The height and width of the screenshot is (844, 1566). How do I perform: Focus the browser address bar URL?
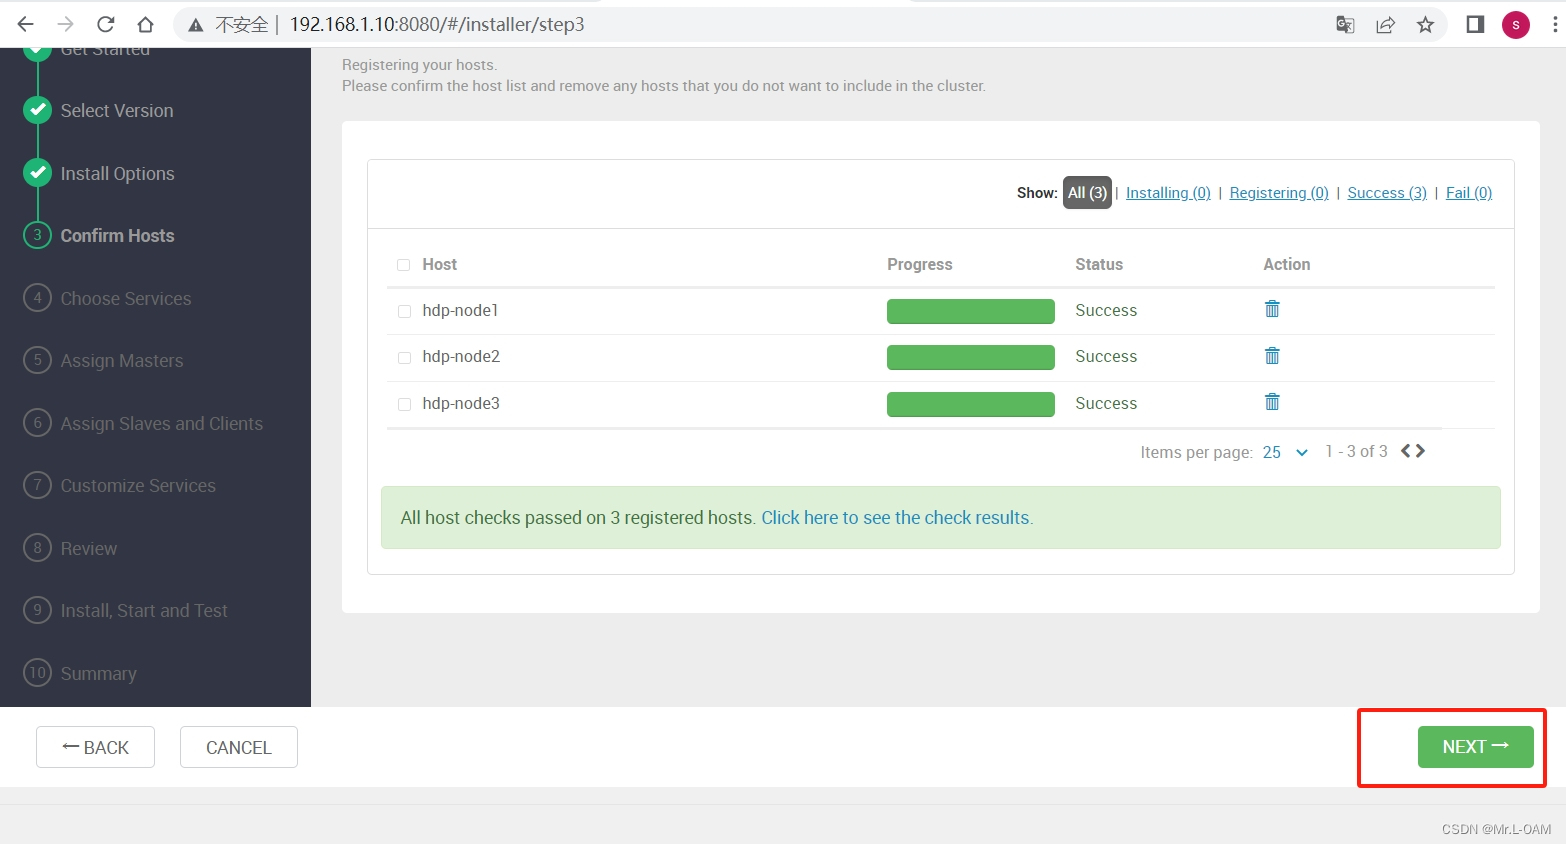[x=437, y=24]
